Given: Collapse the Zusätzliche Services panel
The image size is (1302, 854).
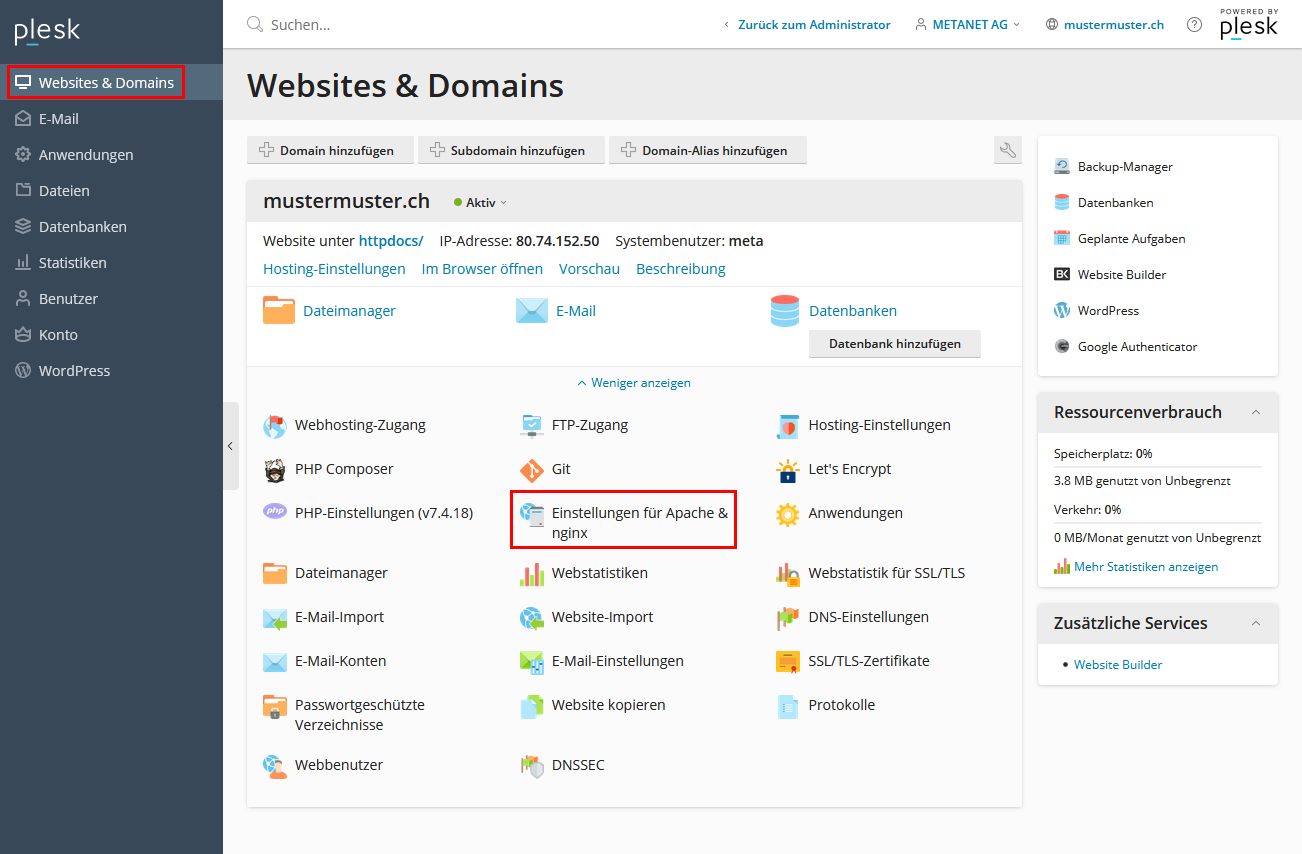Looking at the screenshot, I should pos(1256,623).
